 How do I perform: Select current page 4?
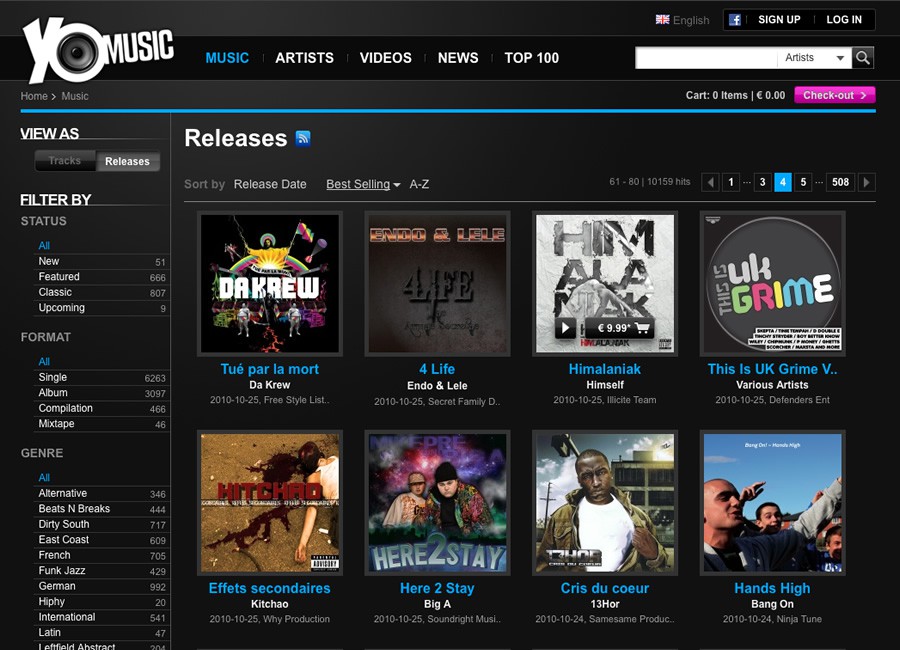pyautogui.click(x=783, y=182)
